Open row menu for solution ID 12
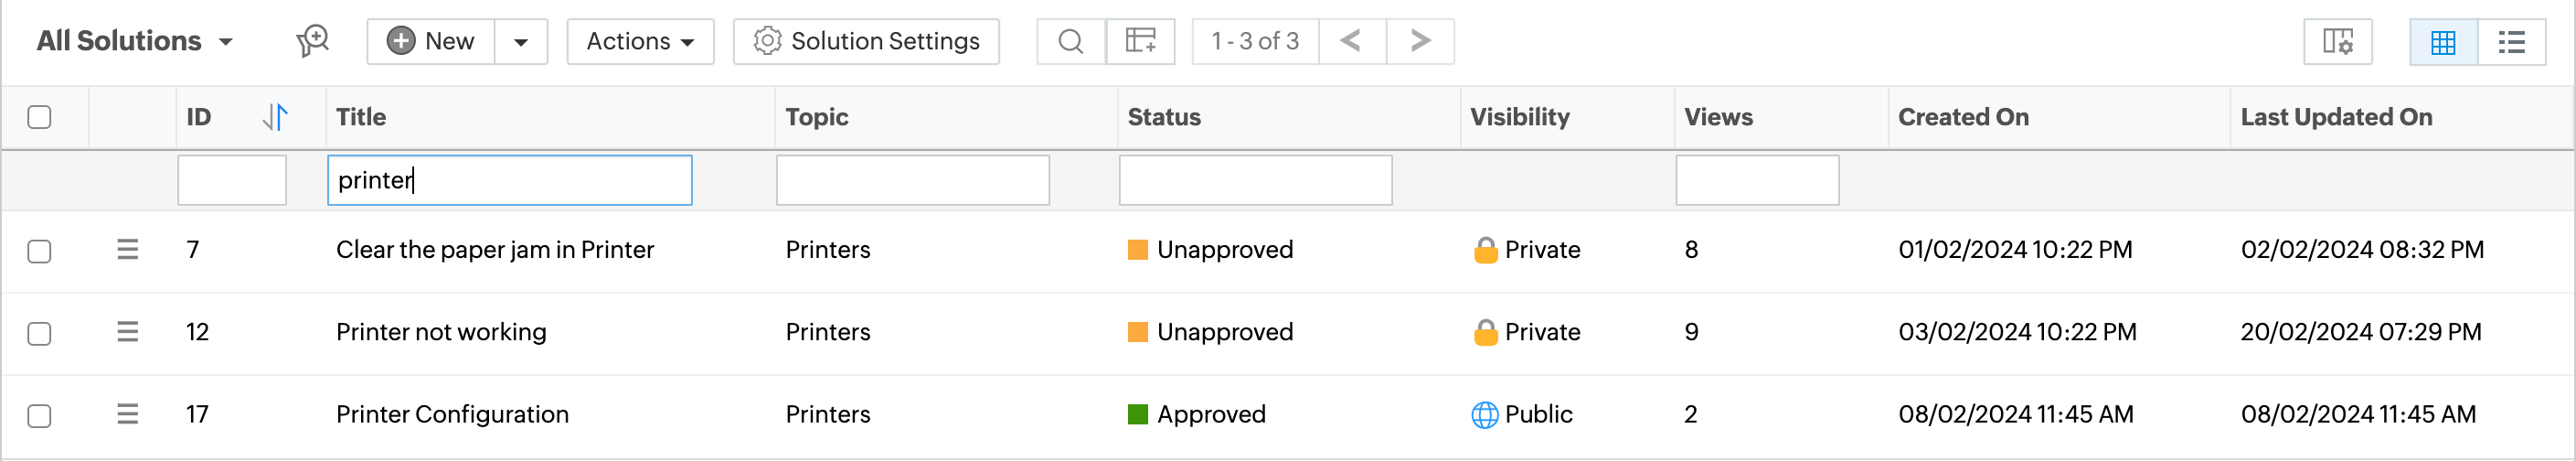Screen dimensions: 2576x461 (127, 332)
